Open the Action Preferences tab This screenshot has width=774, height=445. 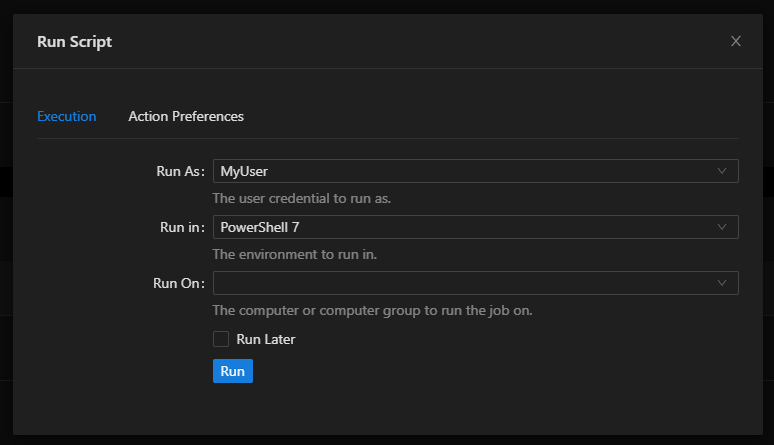coord(186,116)
